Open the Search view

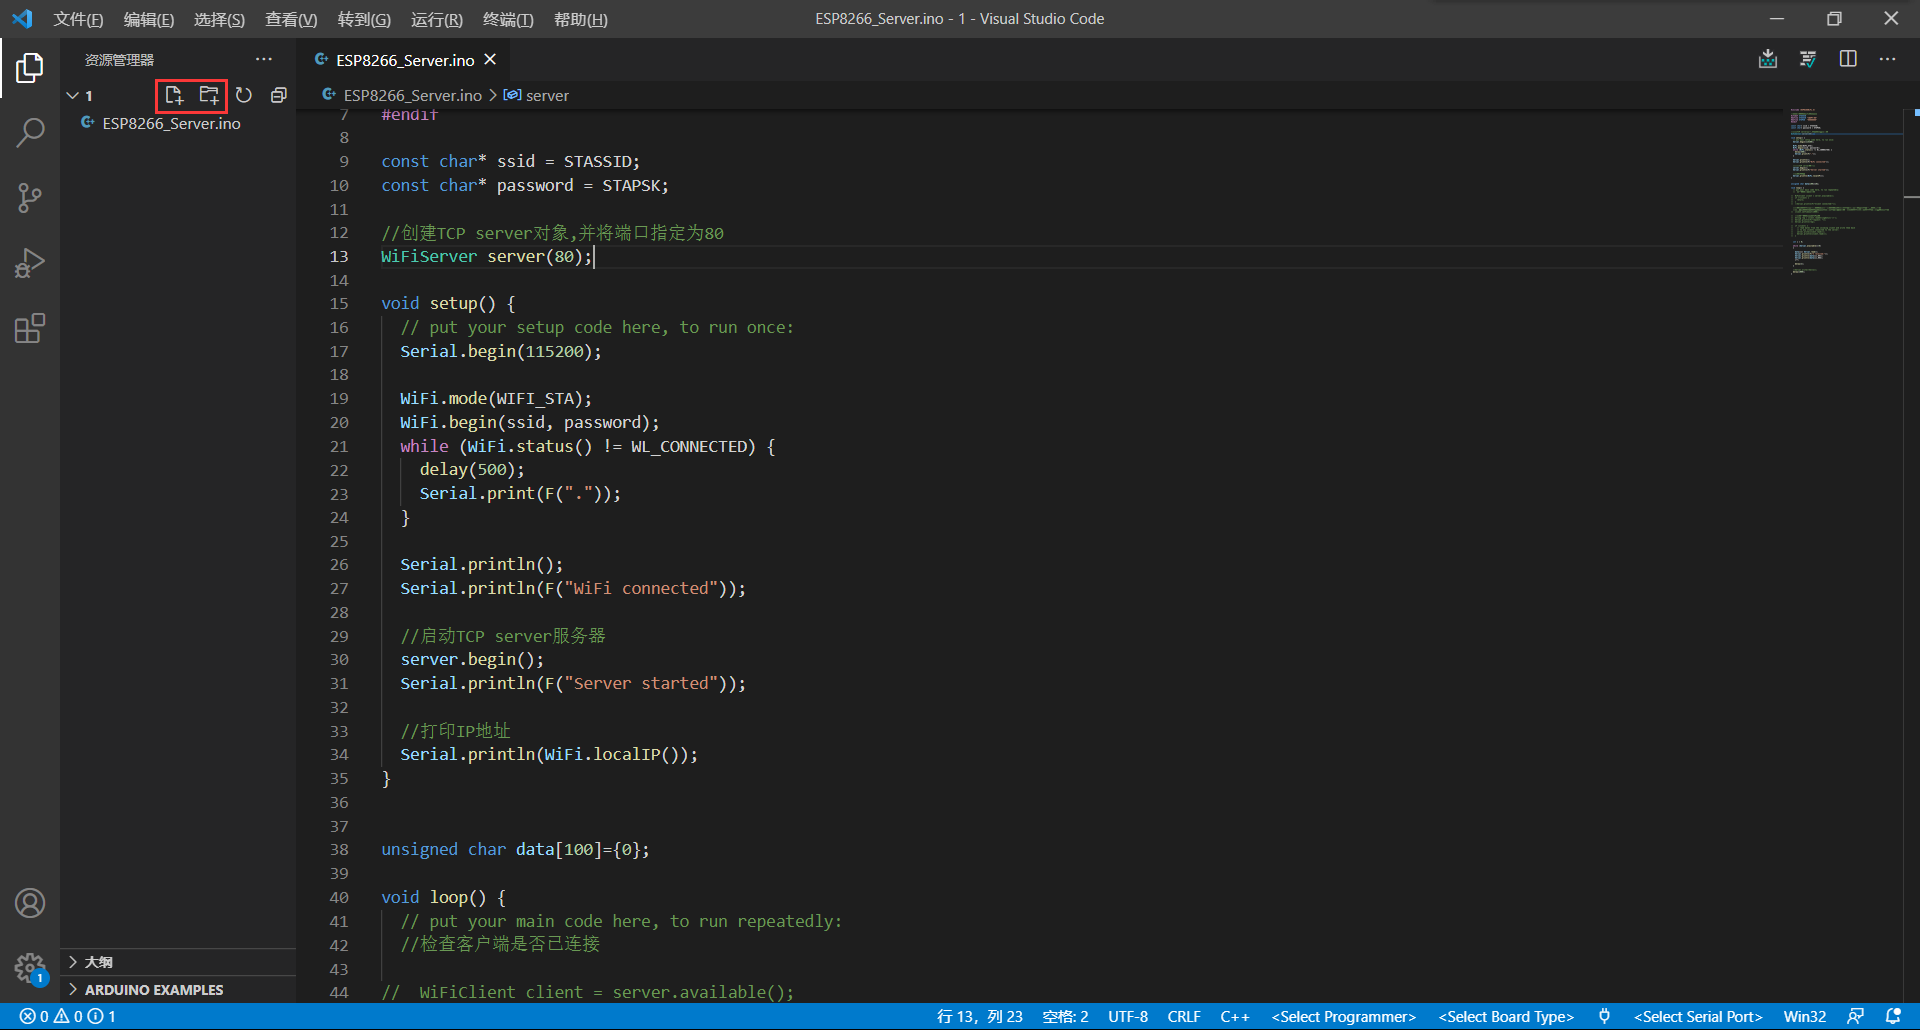point(30,131)
